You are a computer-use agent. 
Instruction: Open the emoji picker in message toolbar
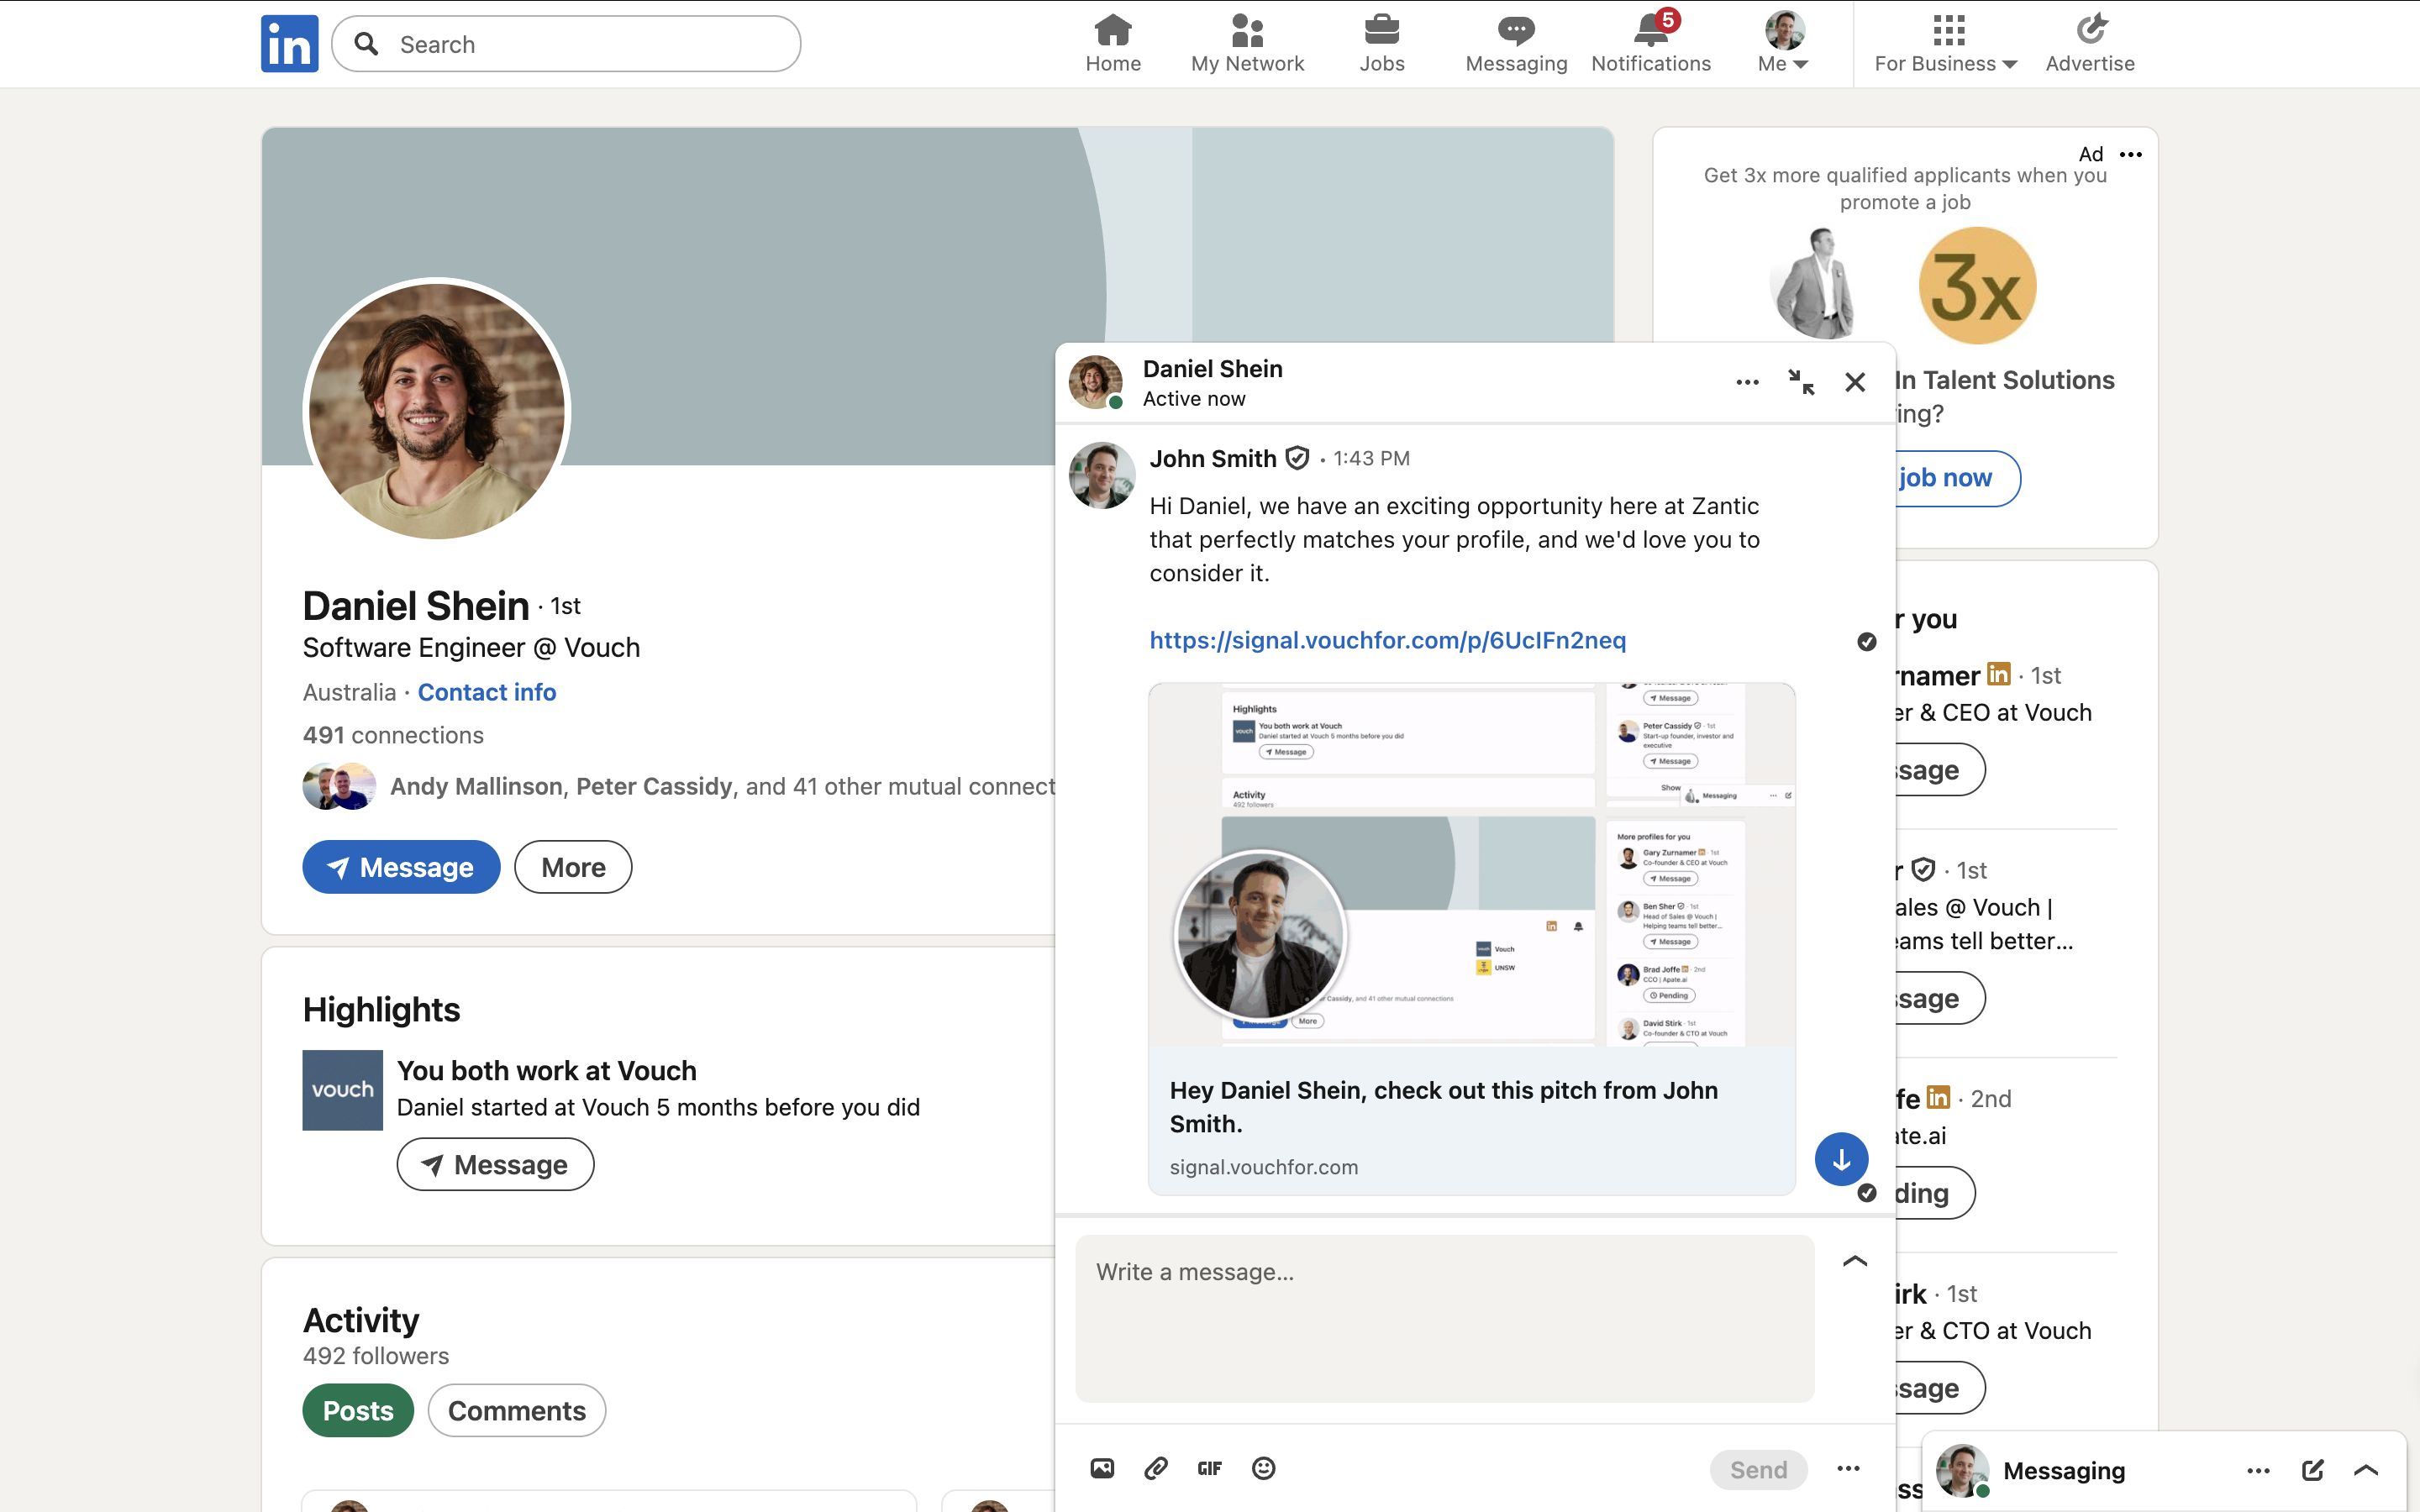click(1263, 1468)
